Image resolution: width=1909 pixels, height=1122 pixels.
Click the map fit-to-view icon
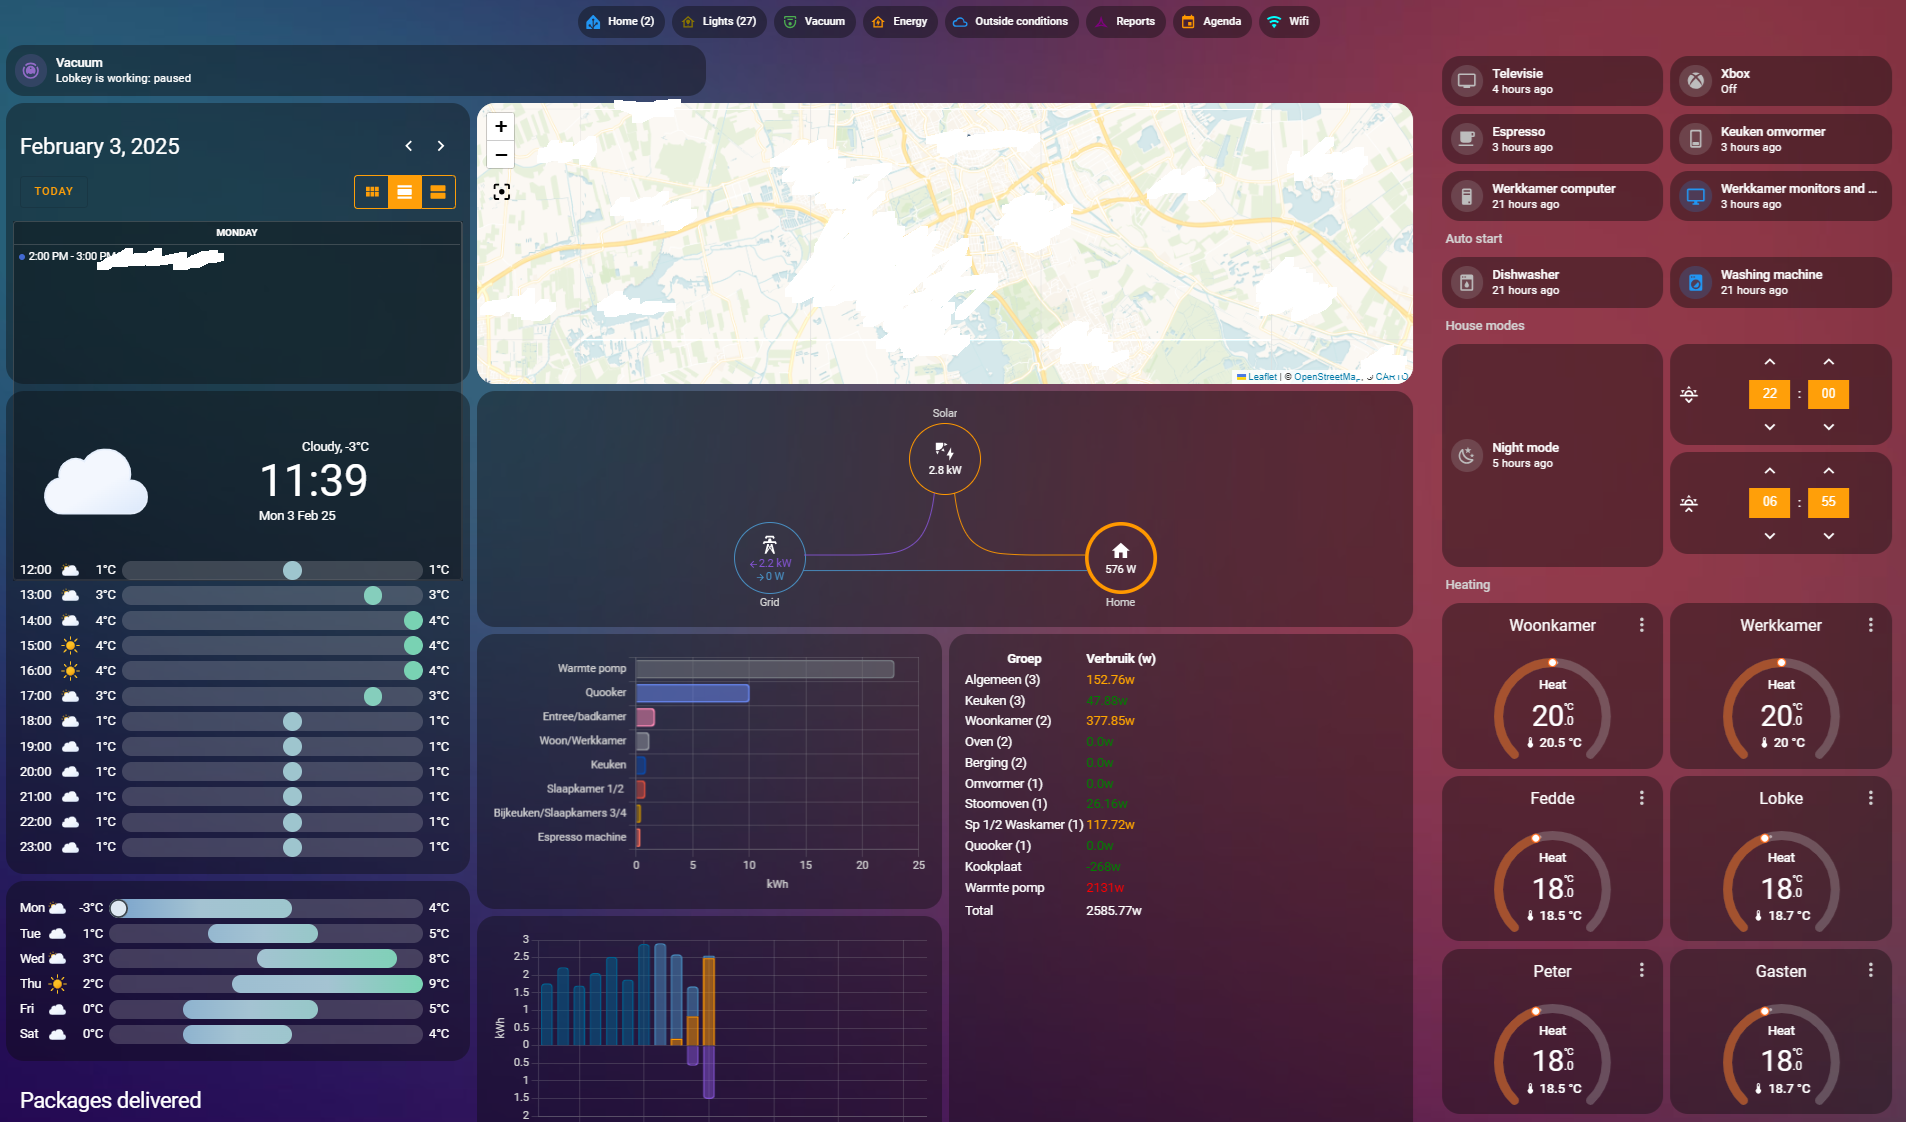pyautogui.click(x=501, y=192)
